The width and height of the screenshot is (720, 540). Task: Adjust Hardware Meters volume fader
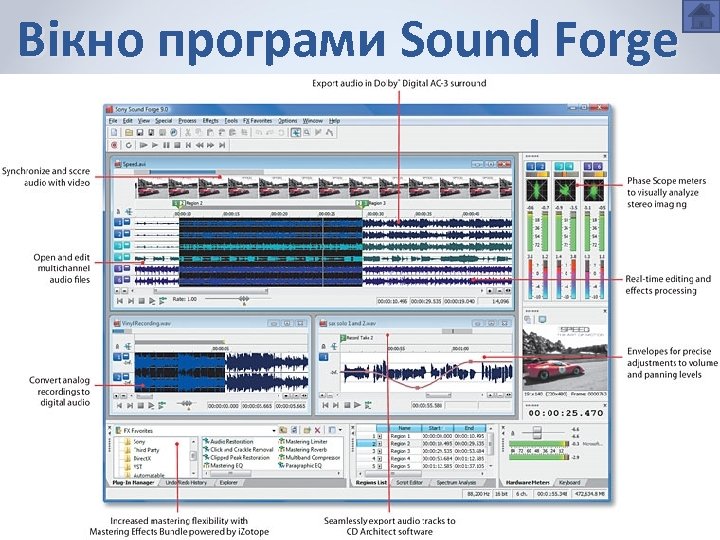click(535, 433)
